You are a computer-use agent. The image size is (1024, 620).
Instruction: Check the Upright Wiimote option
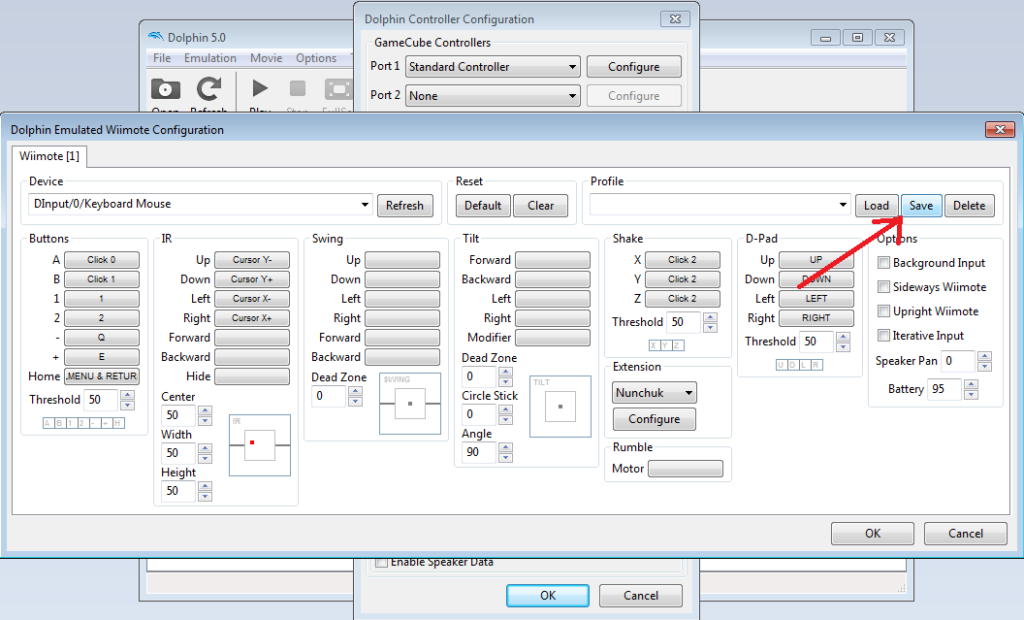pyautogui.click(x=884, y=311)
